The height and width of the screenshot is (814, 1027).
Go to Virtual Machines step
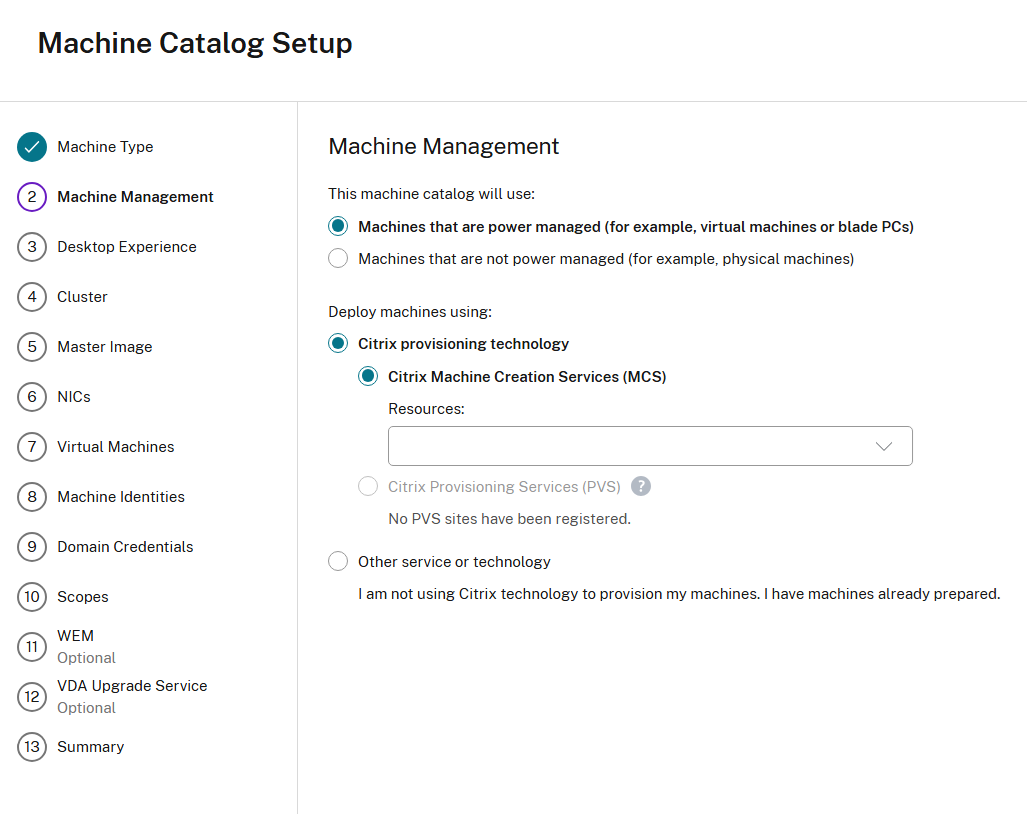click(x=115, y=447)
